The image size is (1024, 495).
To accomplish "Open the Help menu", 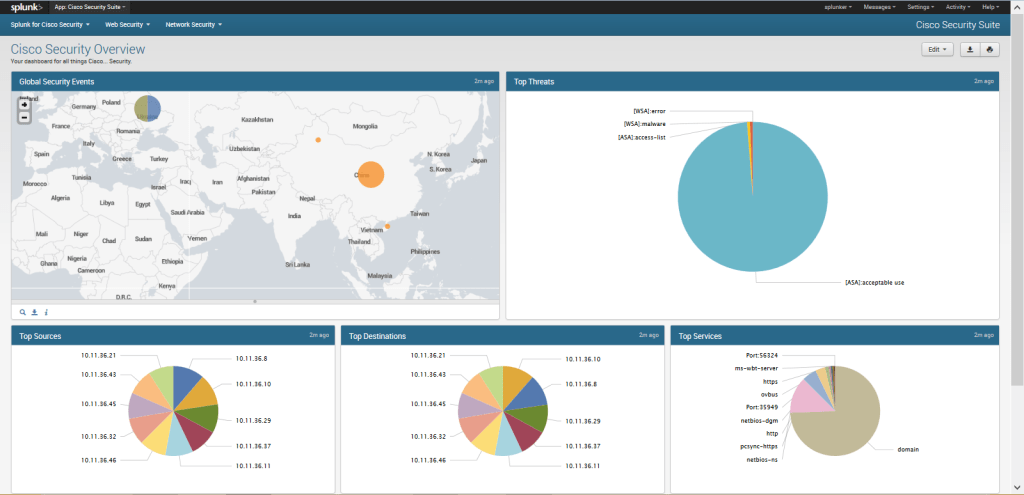I will pos(990,7).
